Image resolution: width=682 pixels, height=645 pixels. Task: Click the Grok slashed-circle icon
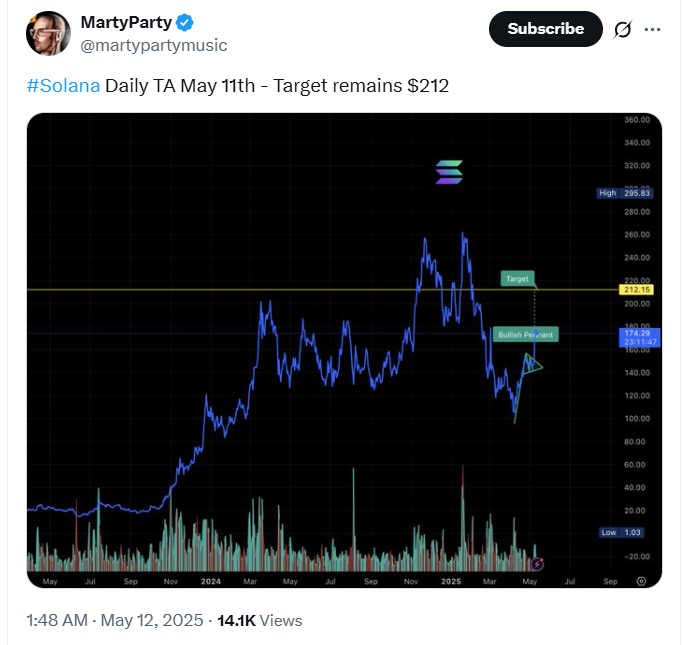[x=622, y=29]
